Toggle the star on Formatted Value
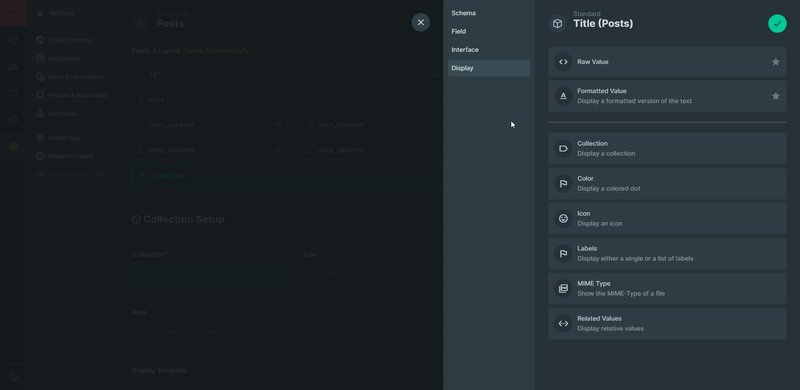This screenshot has height=390, width=800. coord(776,96)
